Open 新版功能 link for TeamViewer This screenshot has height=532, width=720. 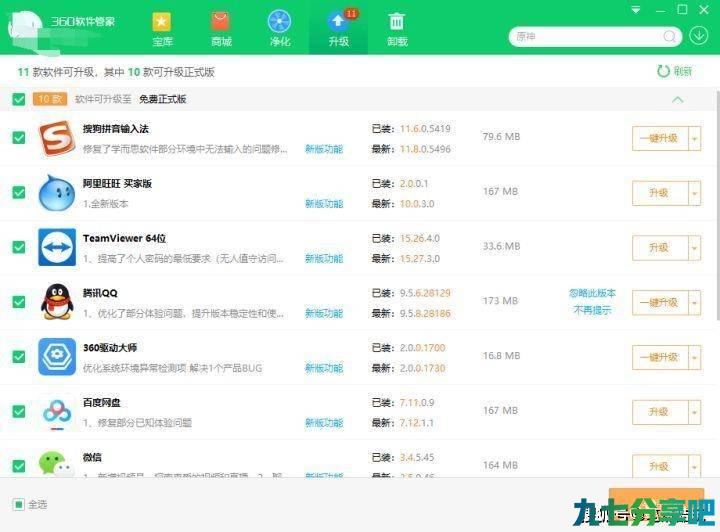coord(324,259)
